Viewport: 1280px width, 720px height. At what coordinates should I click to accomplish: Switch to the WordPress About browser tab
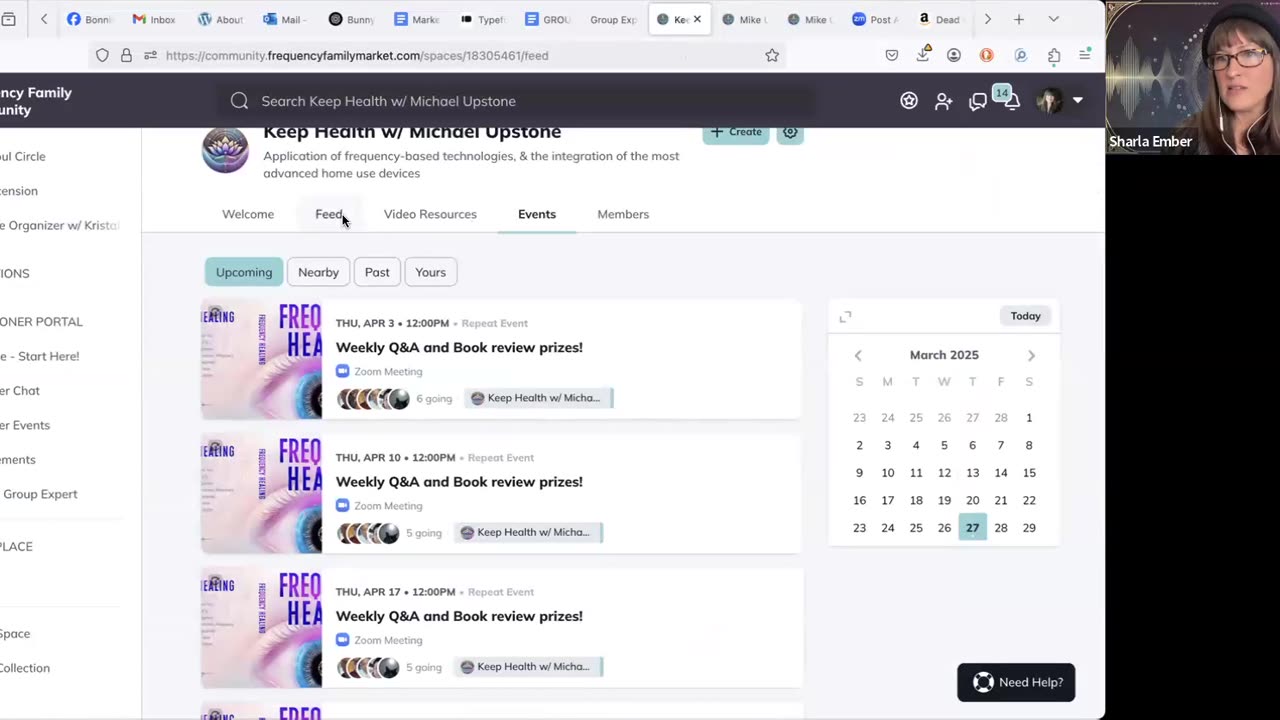[x=220, y=19]
